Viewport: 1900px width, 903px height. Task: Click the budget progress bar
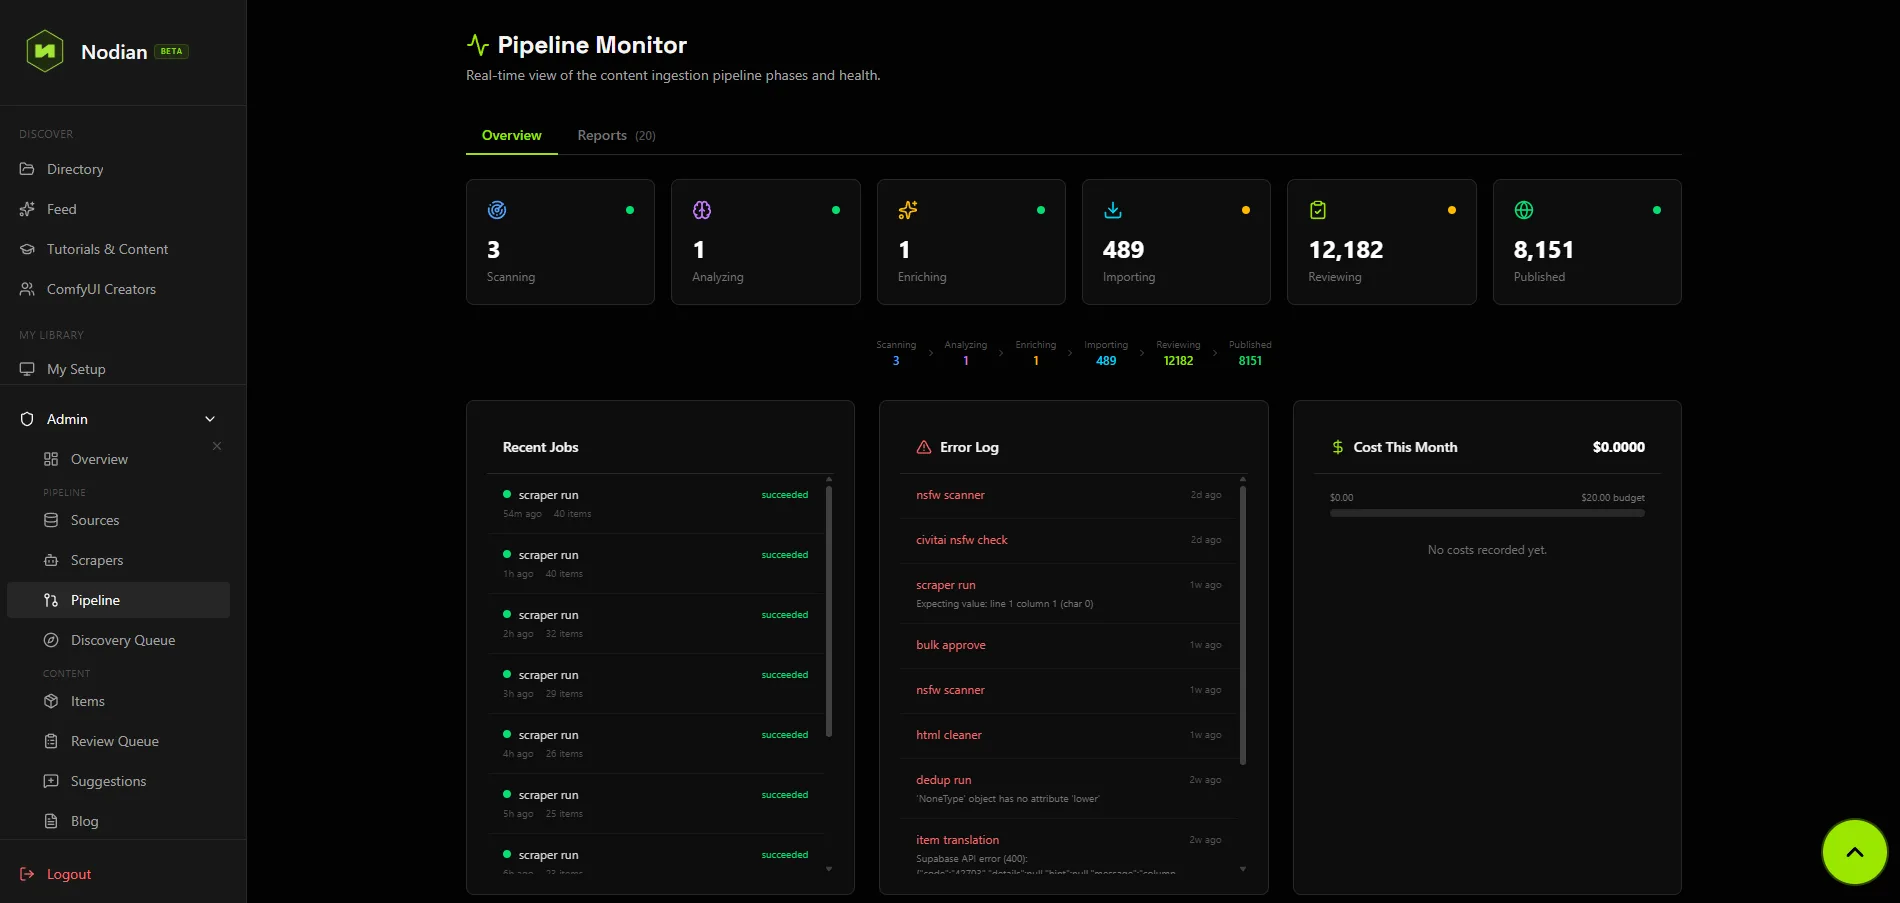click(1487, 513)
